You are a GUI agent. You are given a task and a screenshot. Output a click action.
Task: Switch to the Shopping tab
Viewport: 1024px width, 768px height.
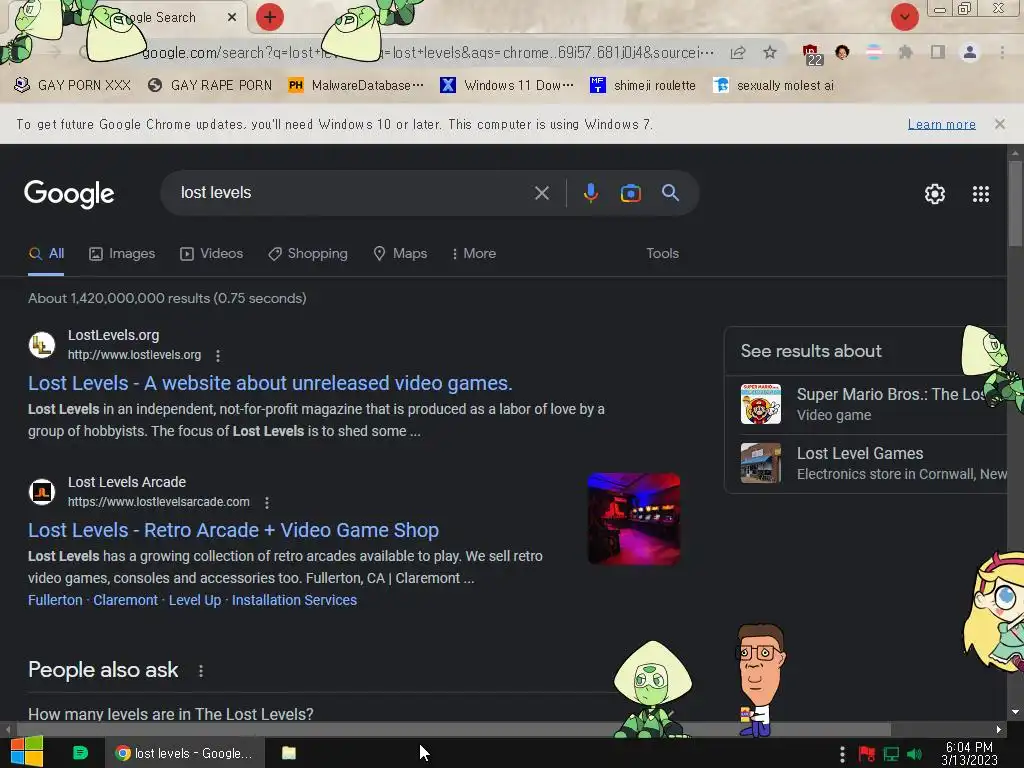(308, 253)
